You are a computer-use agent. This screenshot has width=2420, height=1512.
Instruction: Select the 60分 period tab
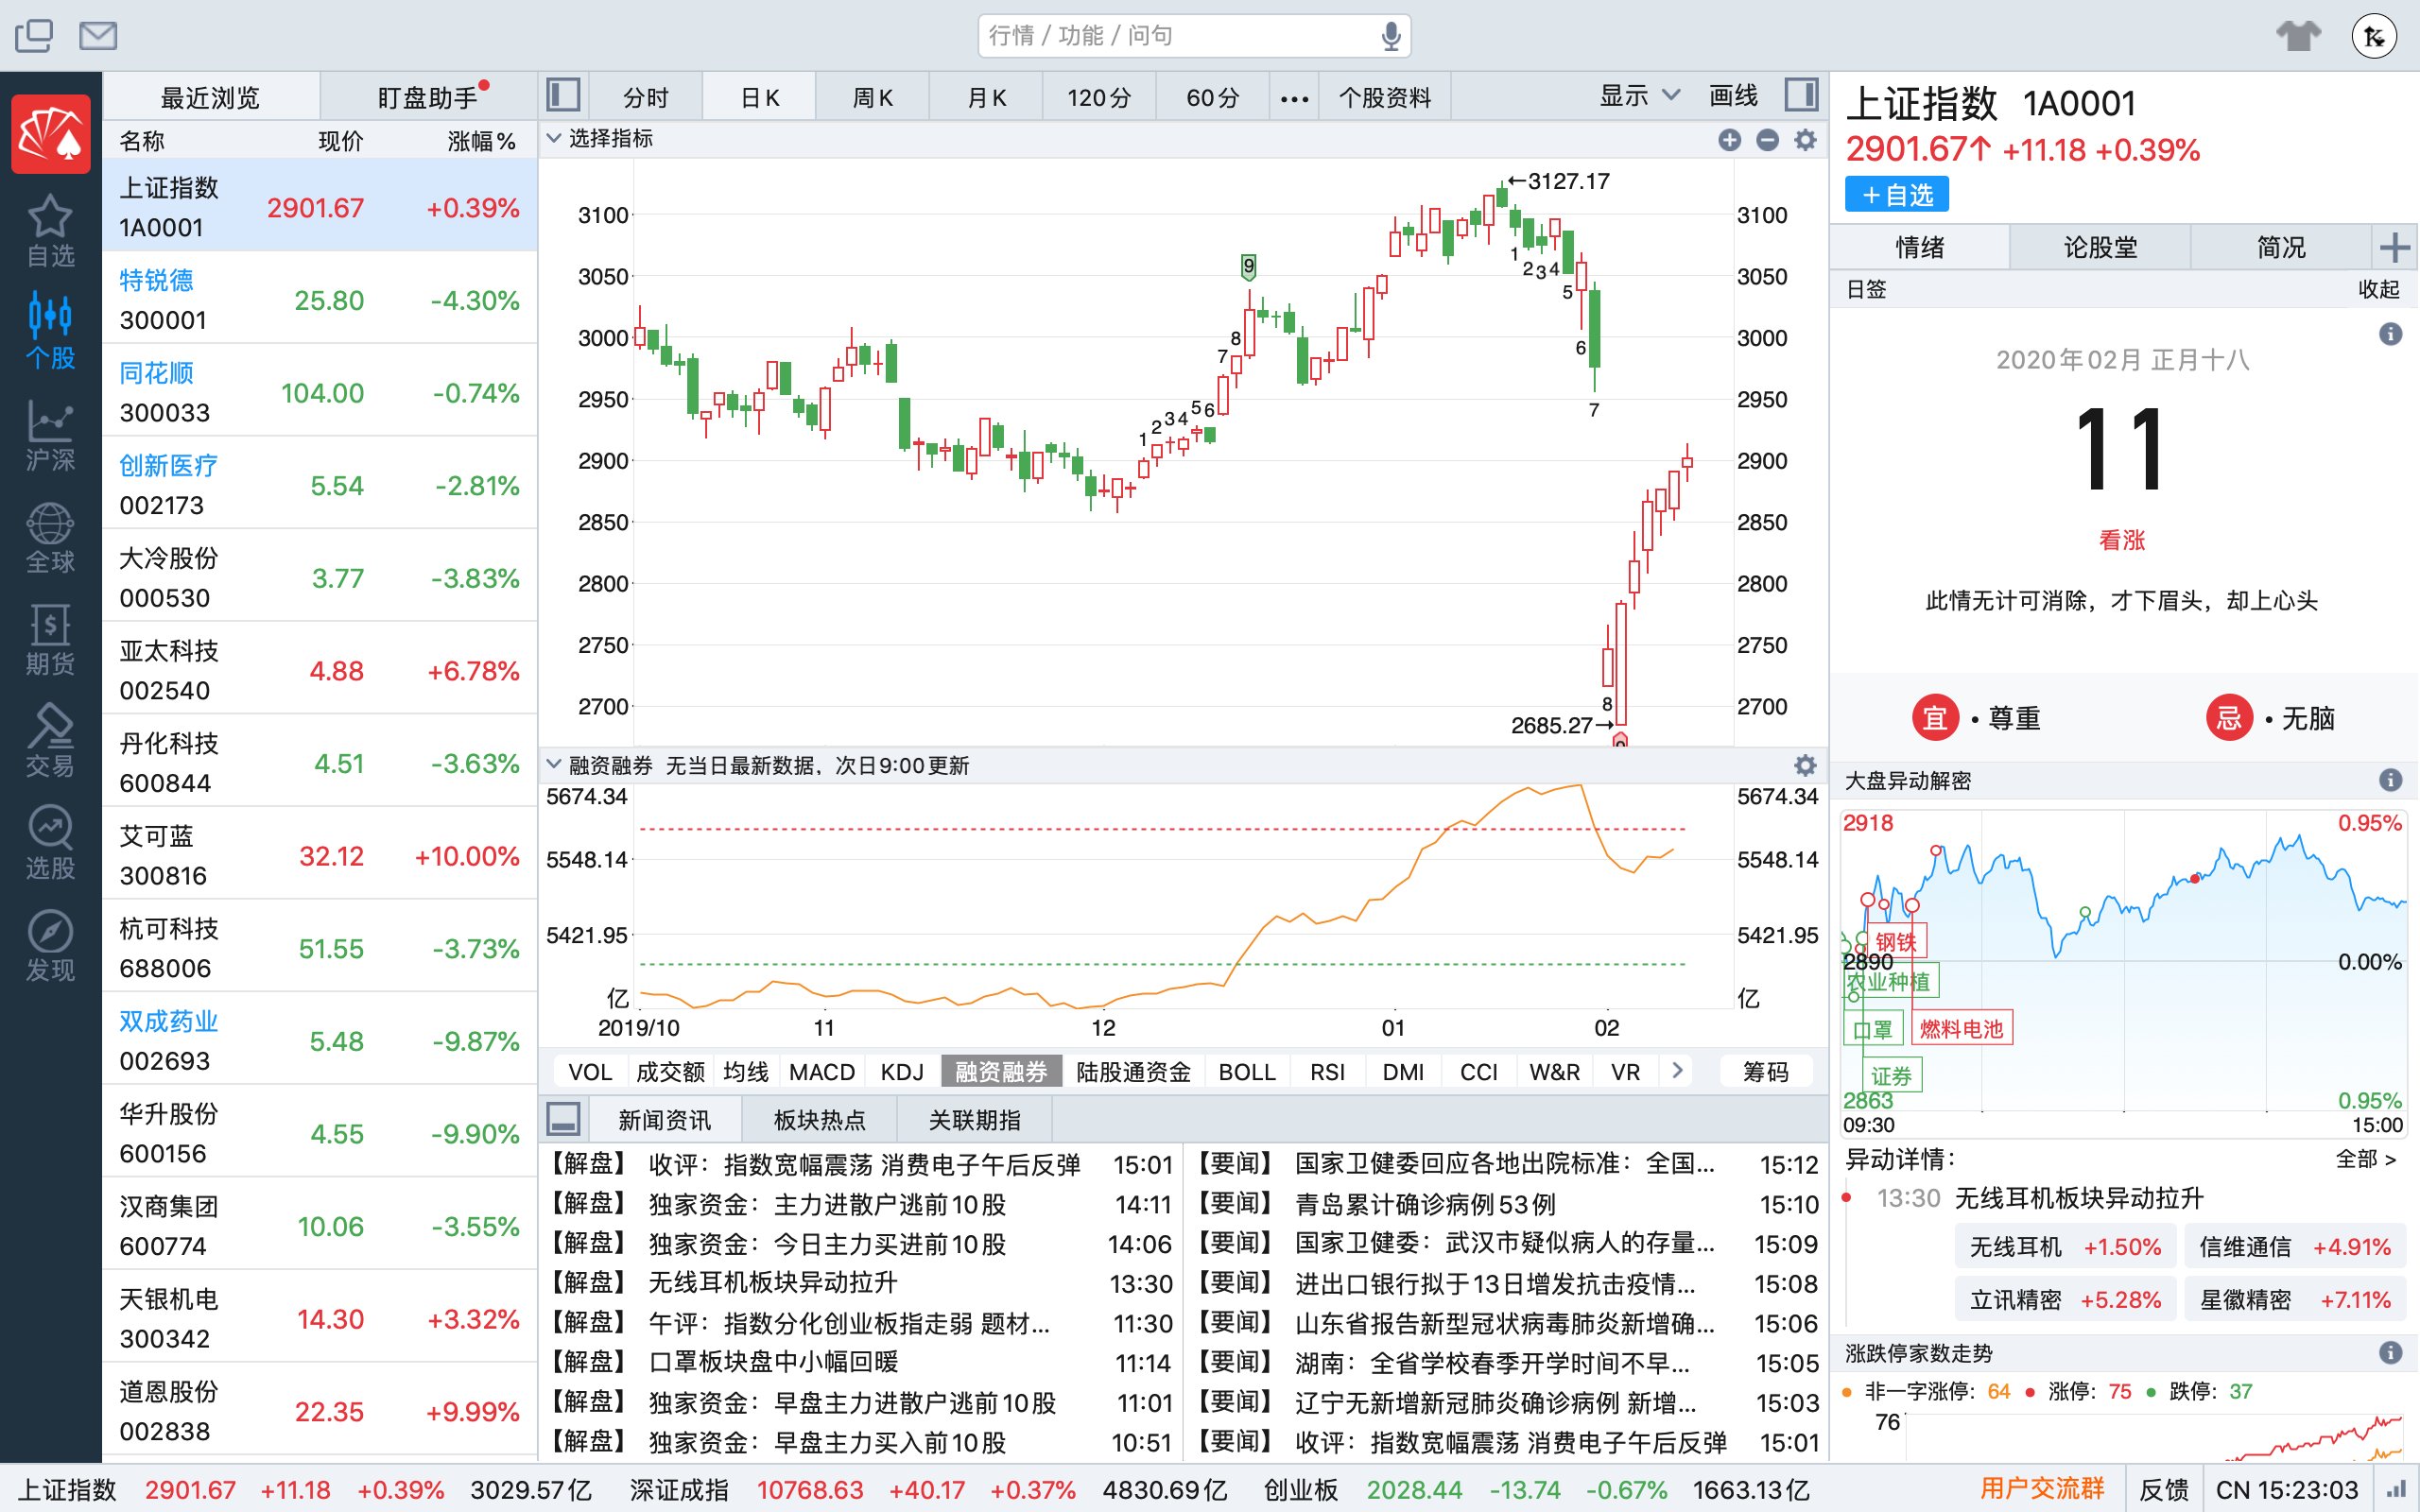tap(1213, 98)
